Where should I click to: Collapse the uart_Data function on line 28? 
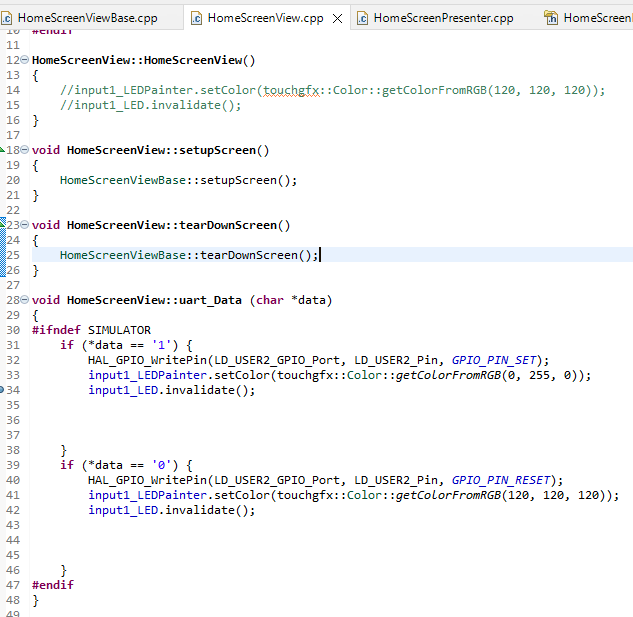pos(25,300)
